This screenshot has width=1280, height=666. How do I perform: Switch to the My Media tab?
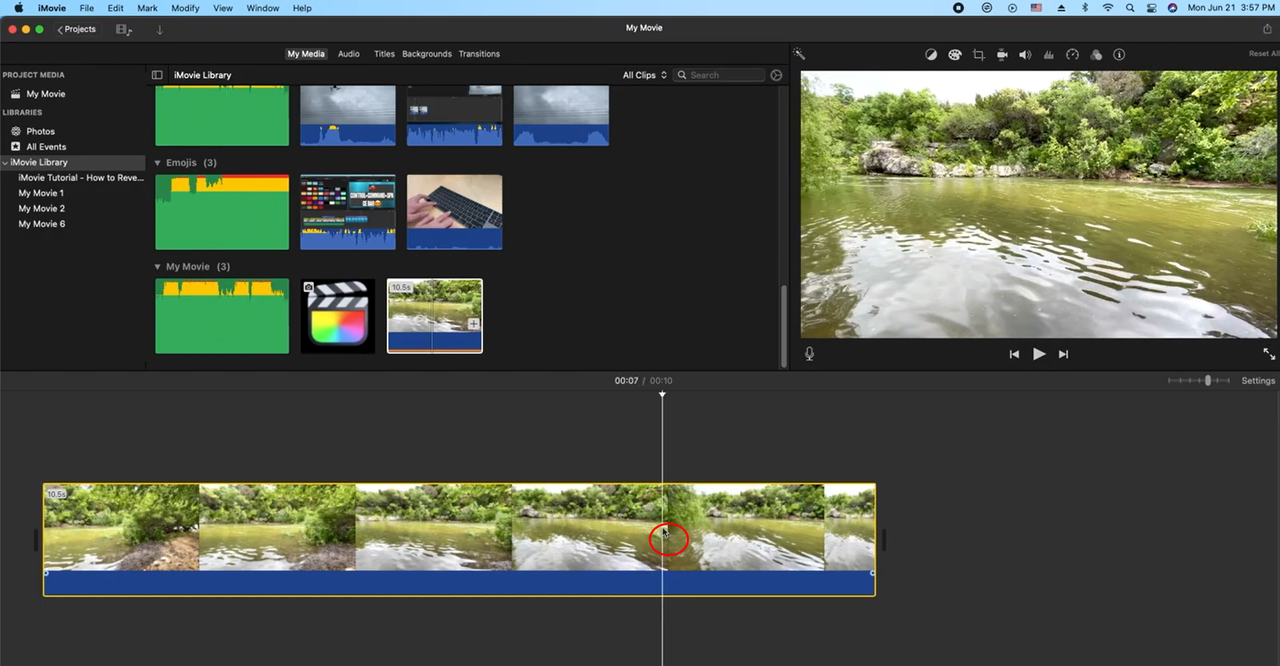(x=306, y=54)
